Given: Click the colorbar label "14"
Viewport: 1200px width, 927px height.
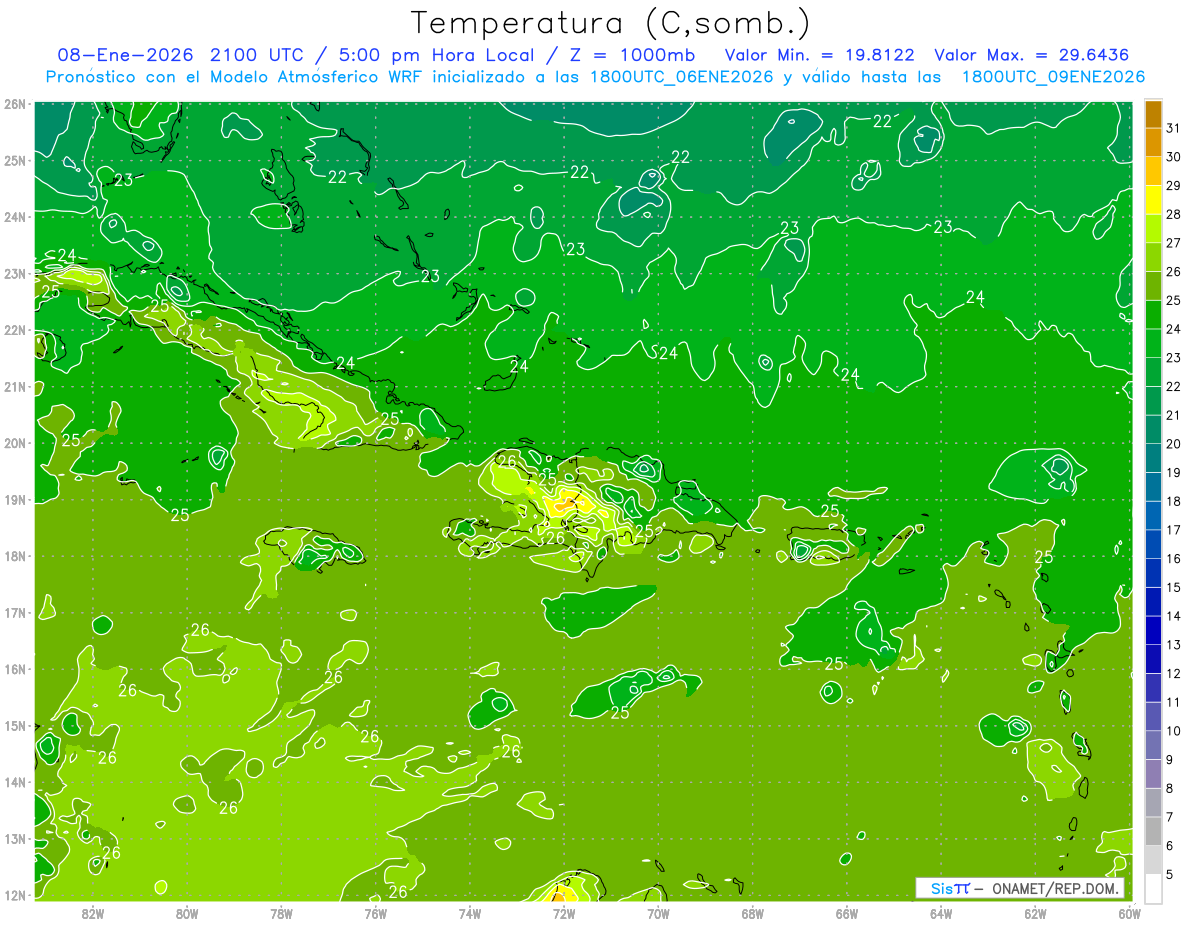Looking at the screenshot, I should click(x=1174, y=616).
